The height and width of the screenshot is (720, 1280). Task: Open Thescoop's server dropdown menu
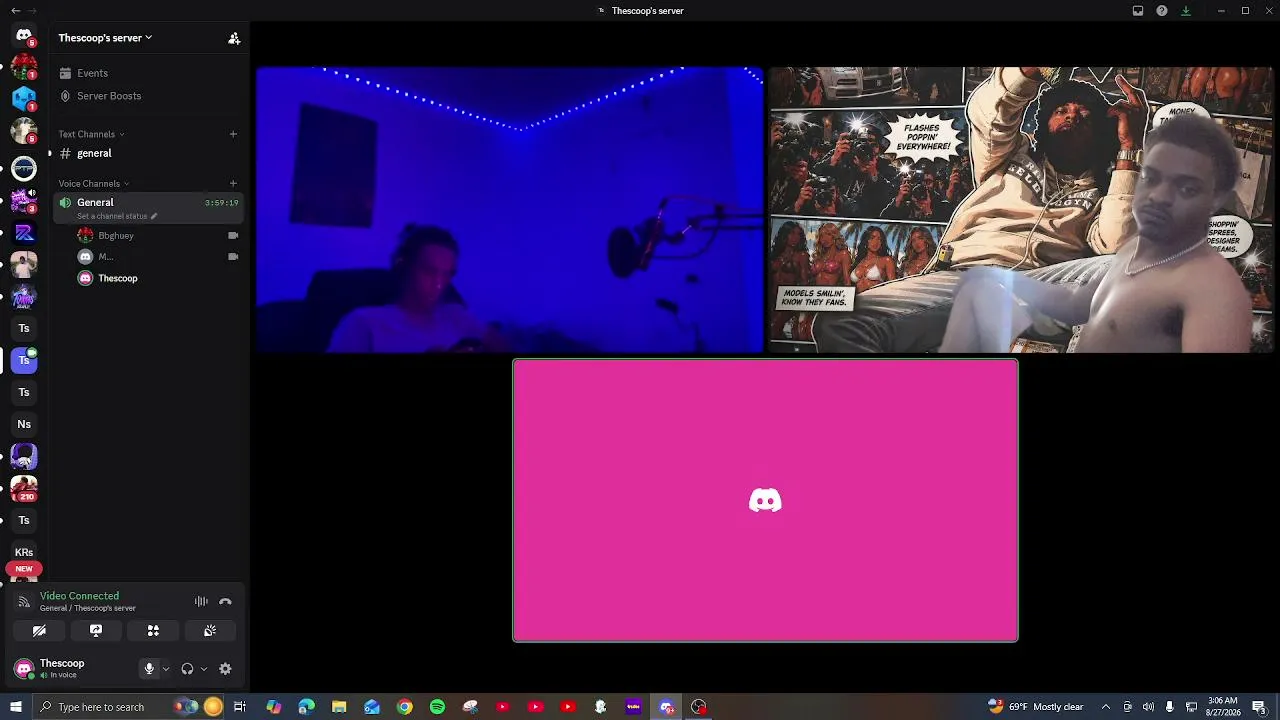click(105, 38)
